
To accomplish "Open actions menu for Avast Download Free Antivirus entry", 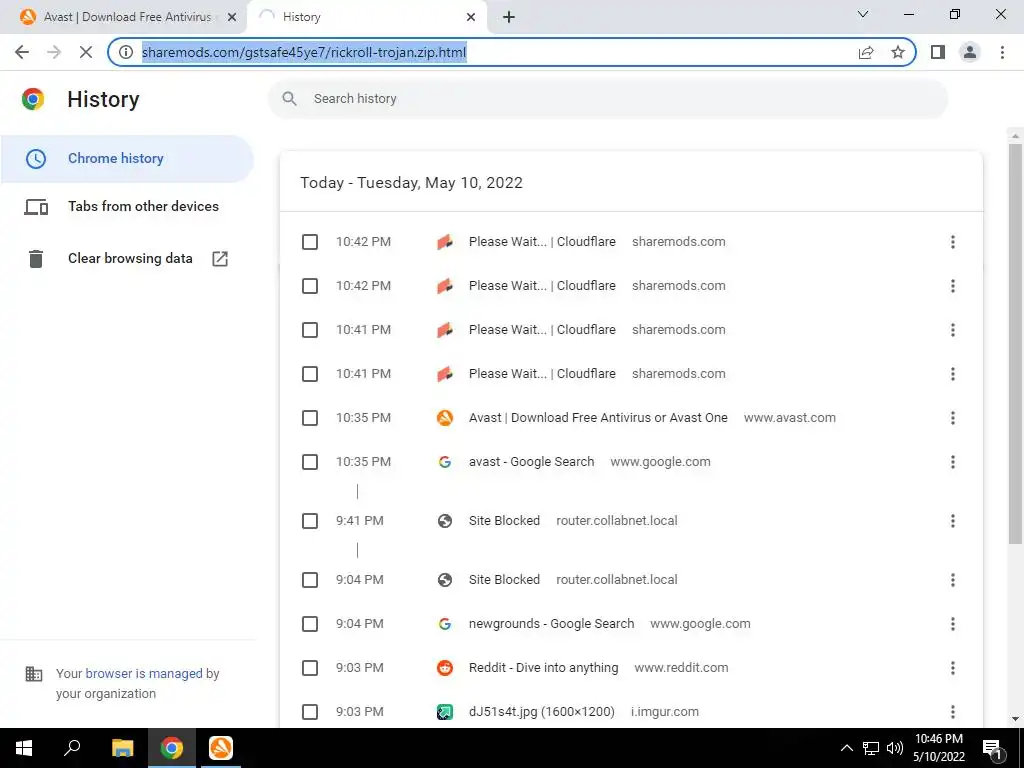I will click(953, 418).
